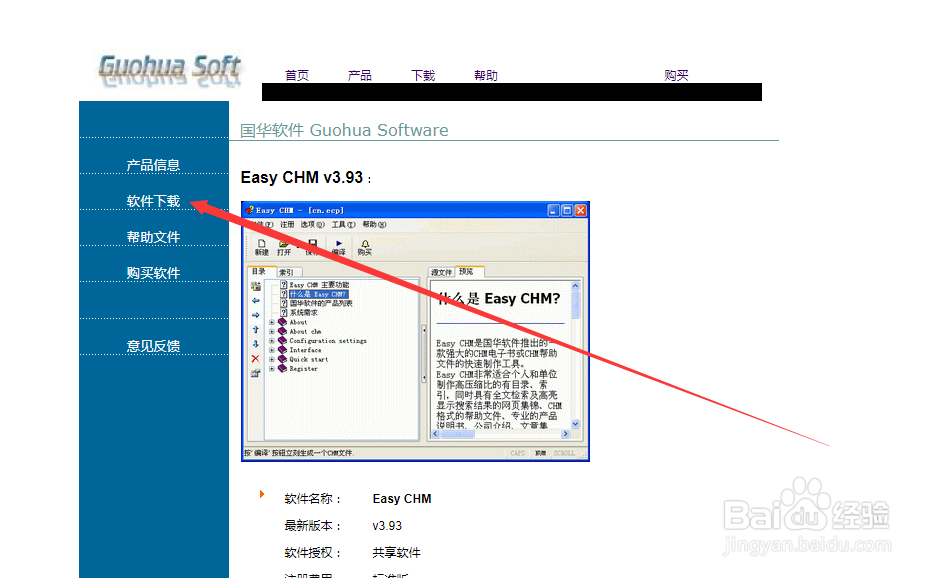Open the 购买 top navigation link
The height and width of the screenshot is (578, 943).
click(x=676, y=75)
